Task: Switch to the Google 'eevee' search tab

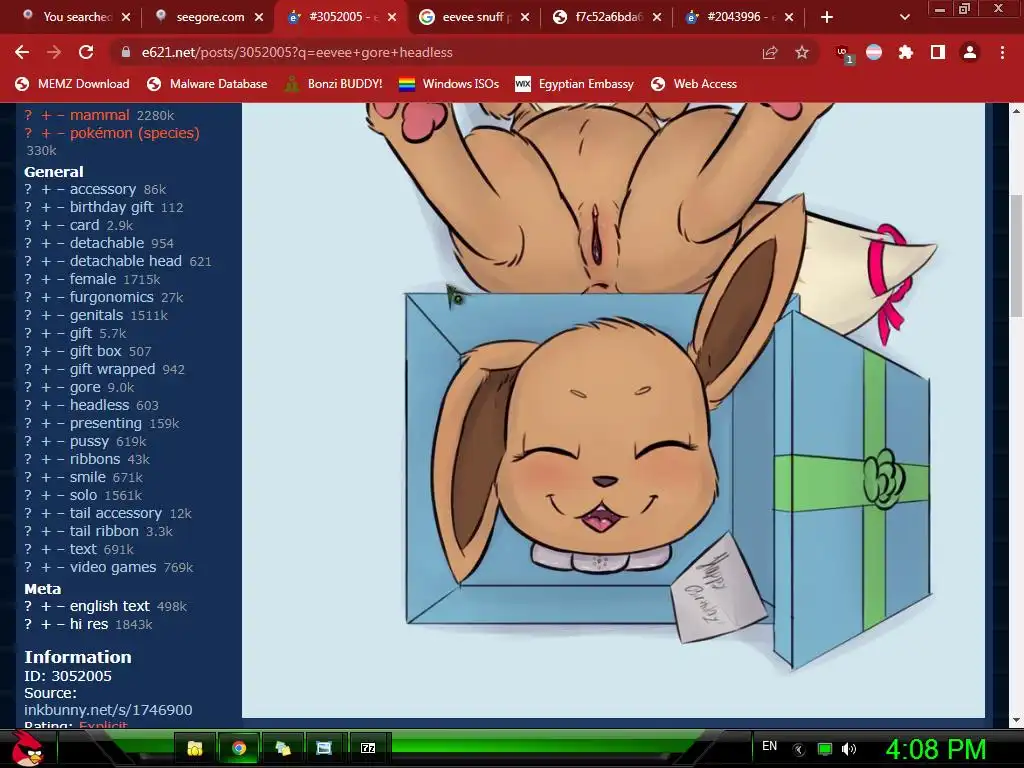Action: (473, 17)
